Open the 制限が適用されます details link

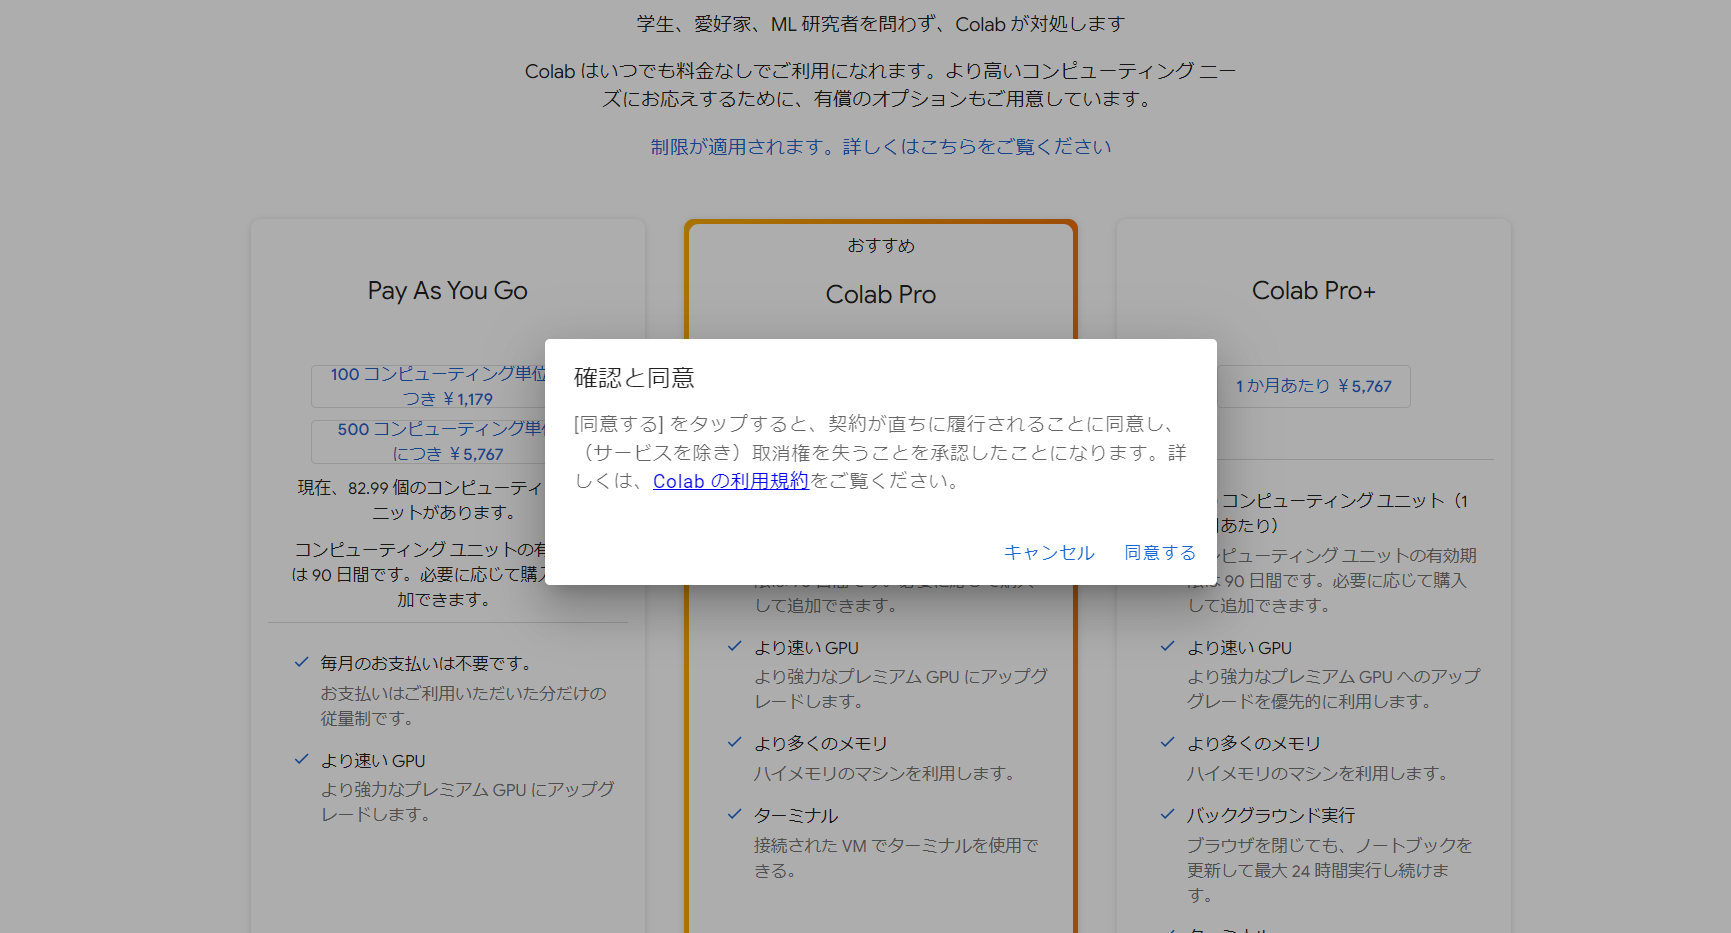(880, 146)
